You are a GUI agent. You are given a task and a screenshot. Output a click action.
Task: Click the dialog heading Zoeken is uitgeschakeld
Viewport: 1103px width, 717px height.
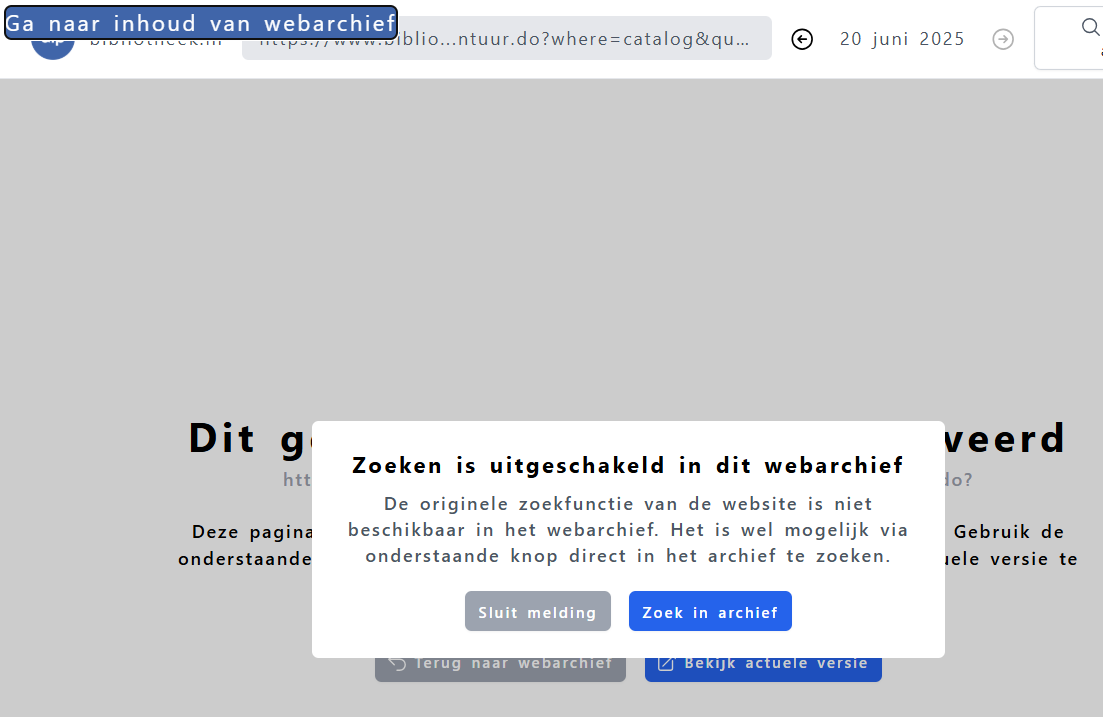point(628,465)
